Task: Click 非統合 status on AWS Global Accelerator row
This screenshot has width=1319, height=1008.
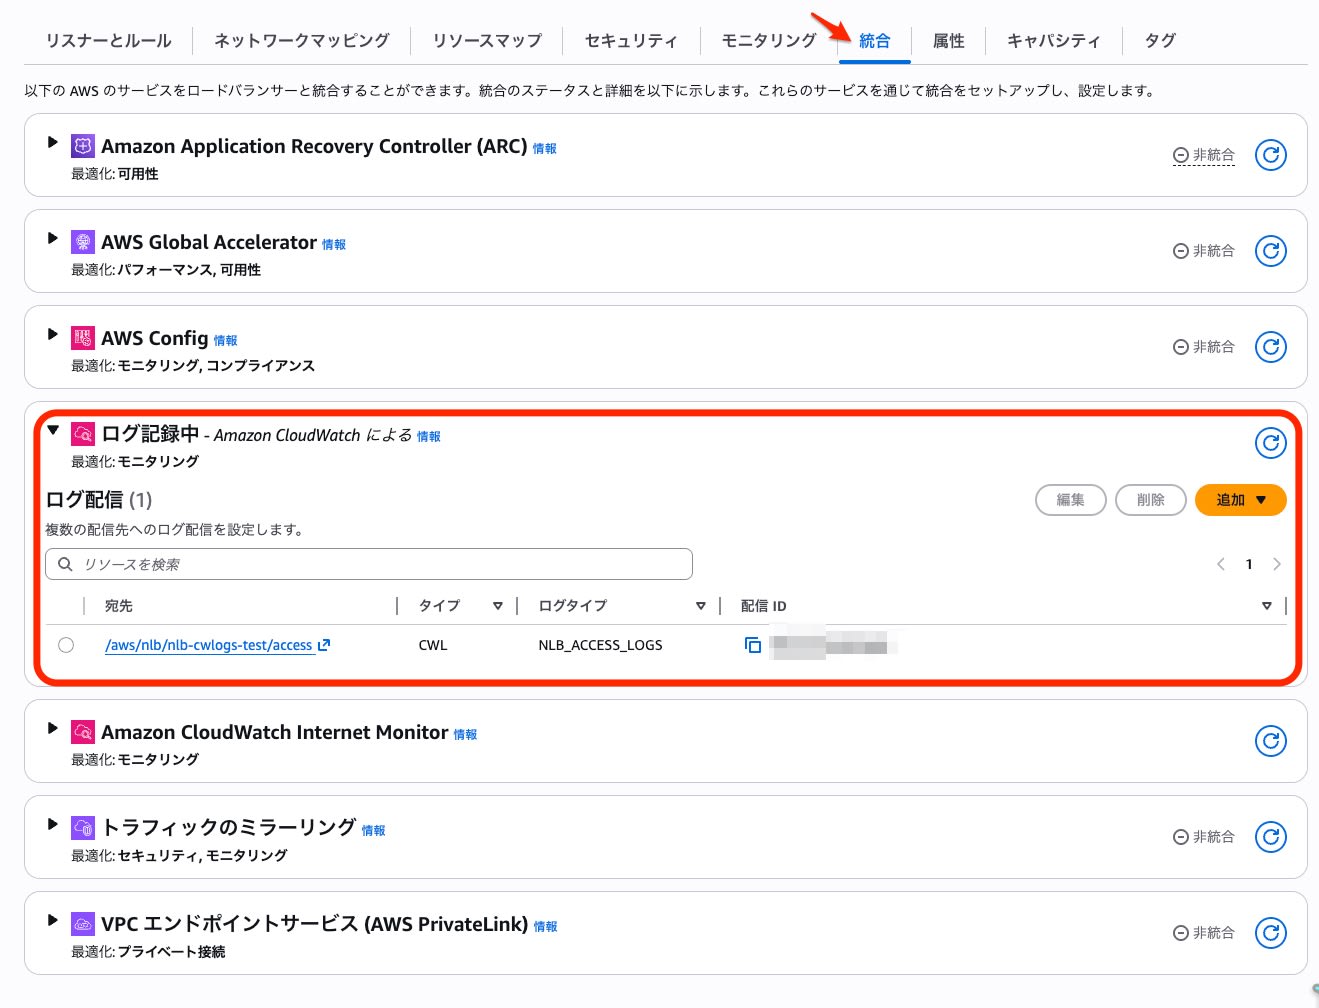Action: tap(1204, 251)
